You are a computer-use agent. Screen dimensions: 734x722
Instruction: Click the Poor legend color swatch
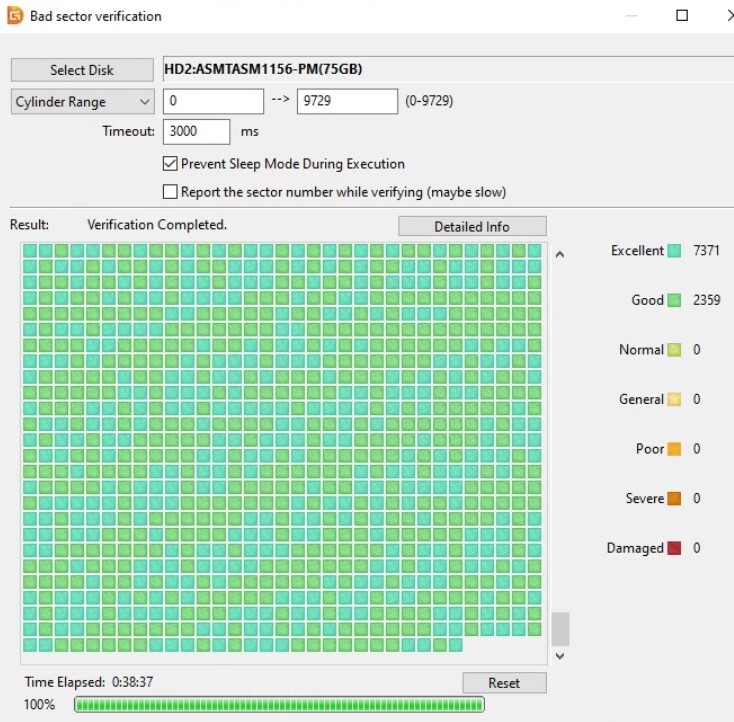pyautogui.click(x=674, y=449)
